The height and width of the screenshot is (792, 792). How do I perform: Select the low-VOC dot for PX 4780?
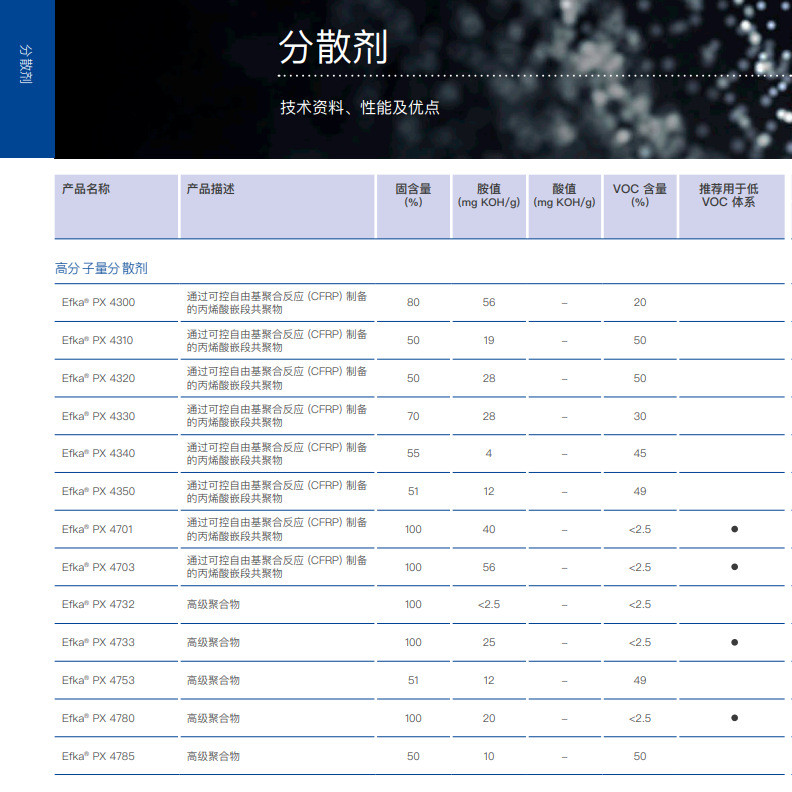tap(734, 718)
